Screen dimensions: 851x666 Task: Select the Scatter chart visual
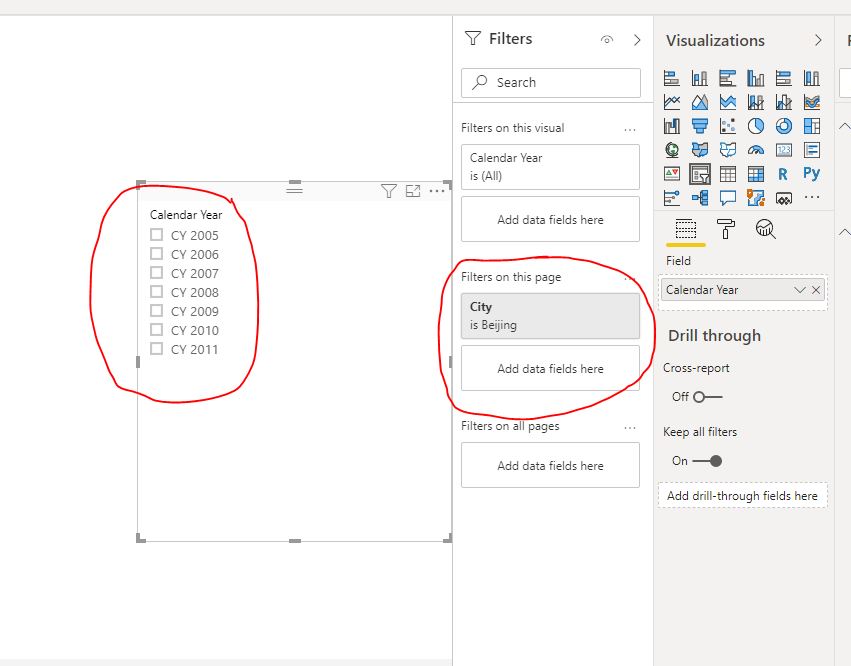click(x=727, y=126)
